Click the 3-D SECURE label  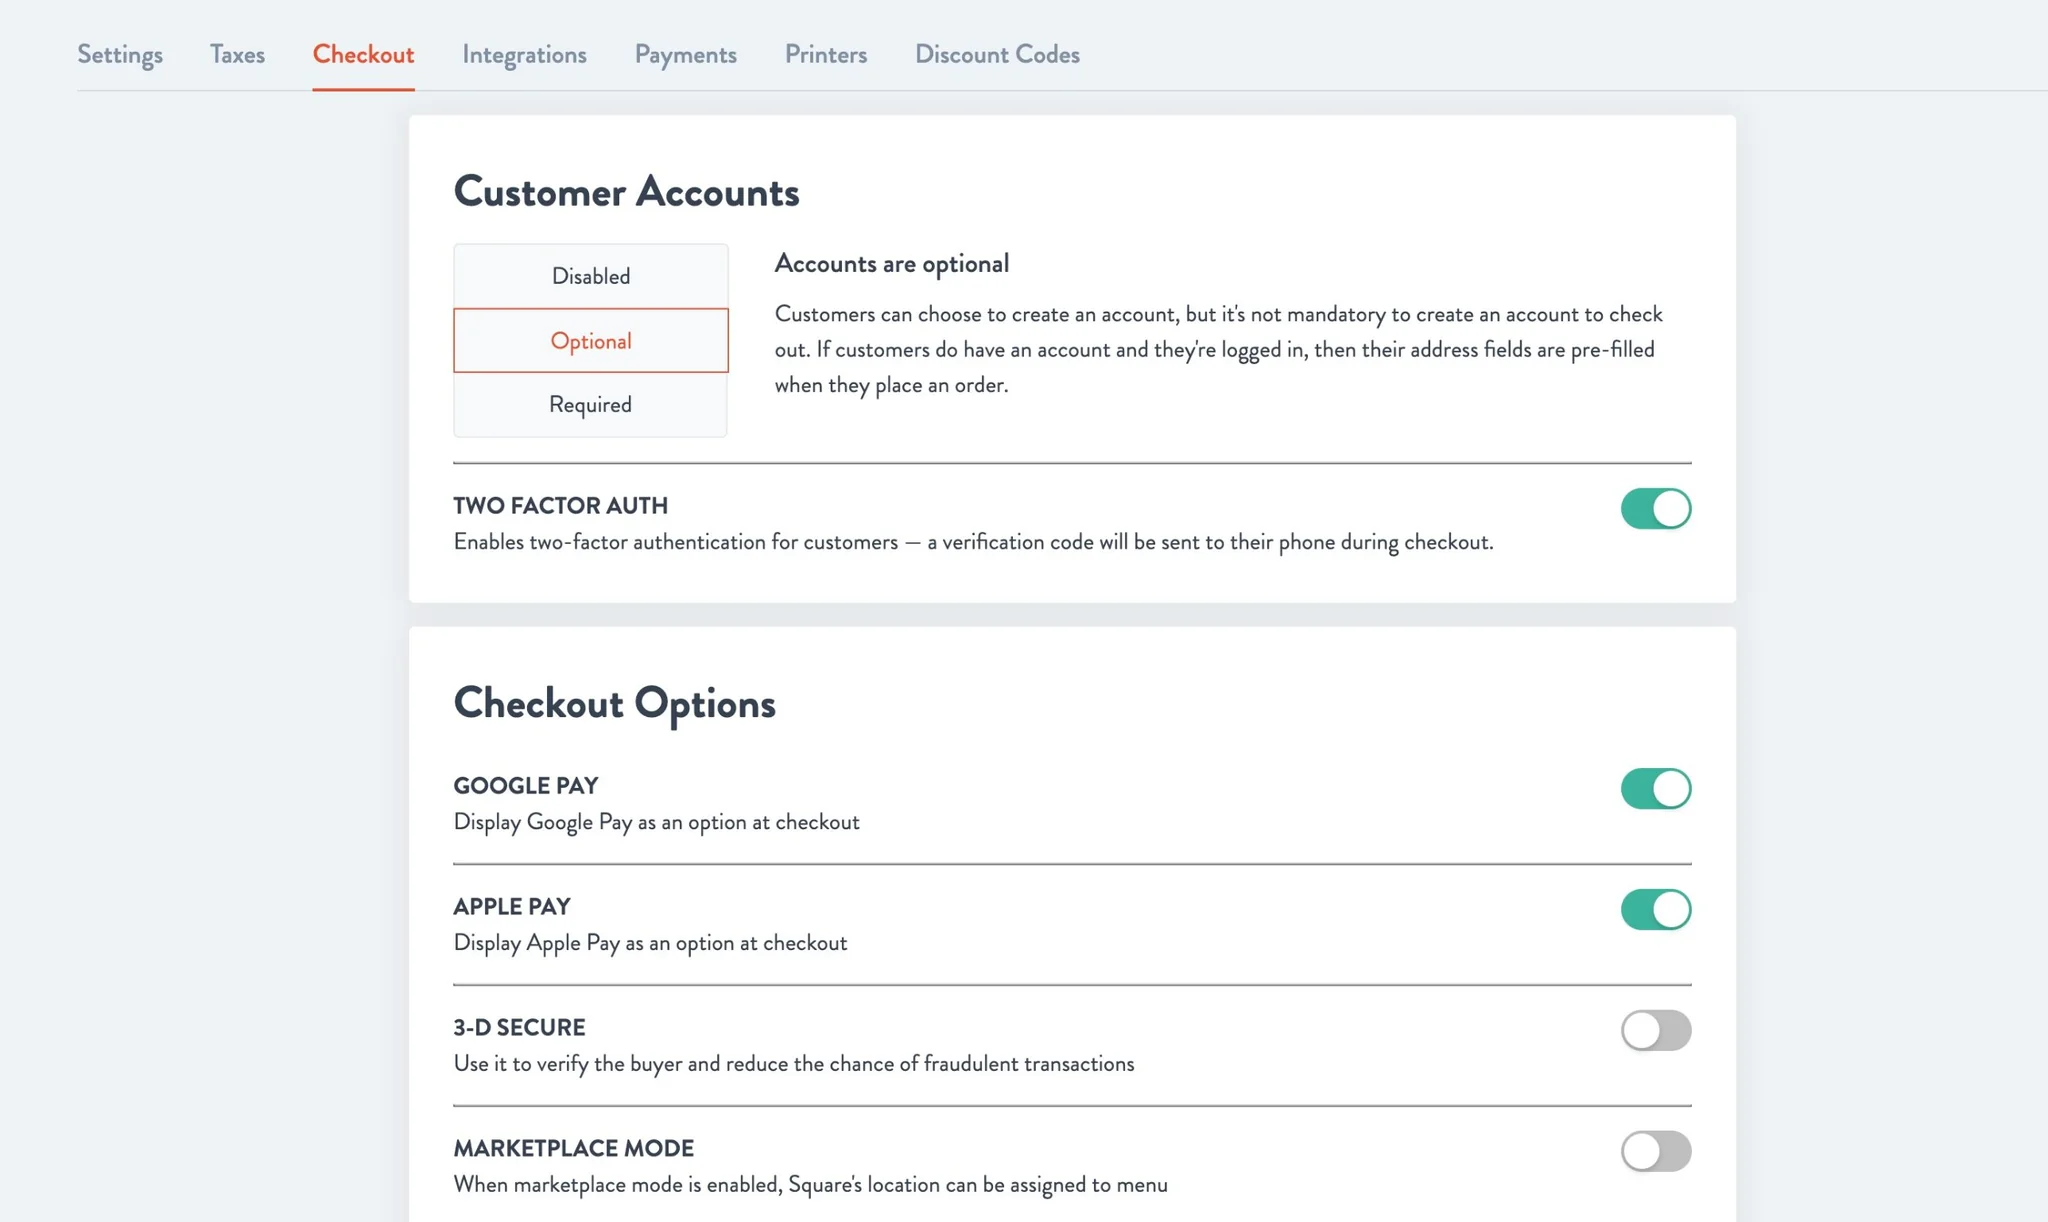[x=519, y=1028]
